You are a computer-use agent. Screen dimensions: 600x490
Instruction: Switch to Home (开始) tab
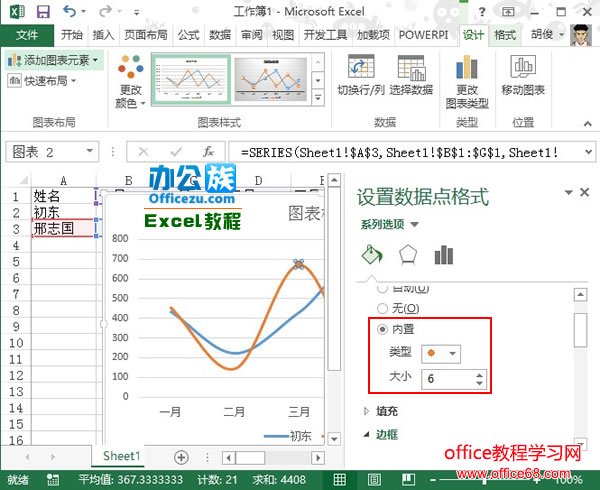pos(72,35)
